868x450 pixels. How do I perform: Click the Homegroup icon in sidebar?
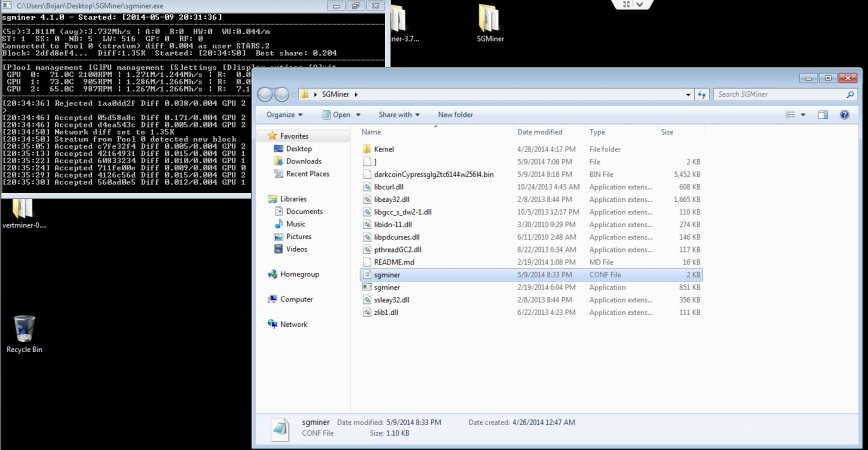(272, 274)
